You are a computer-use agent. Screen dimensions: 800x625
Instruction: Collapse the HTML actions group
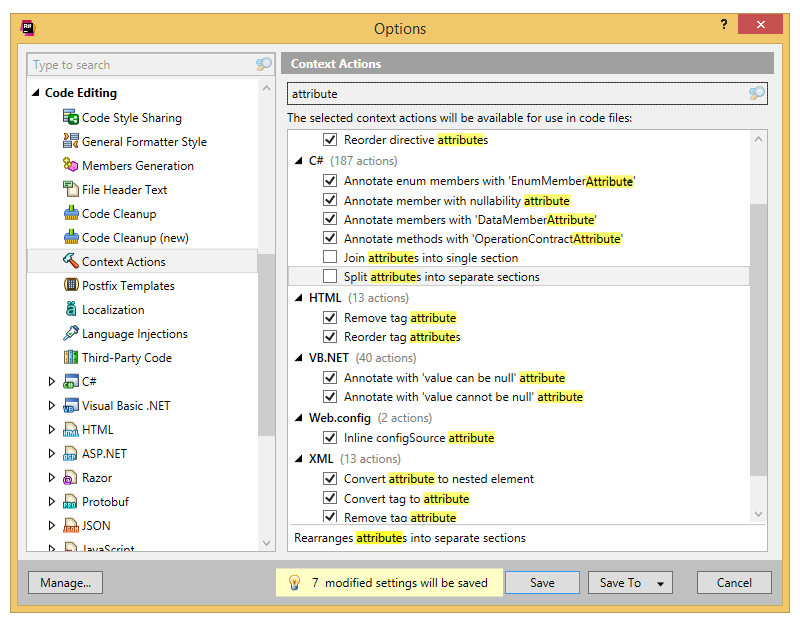tap(299, 298)
